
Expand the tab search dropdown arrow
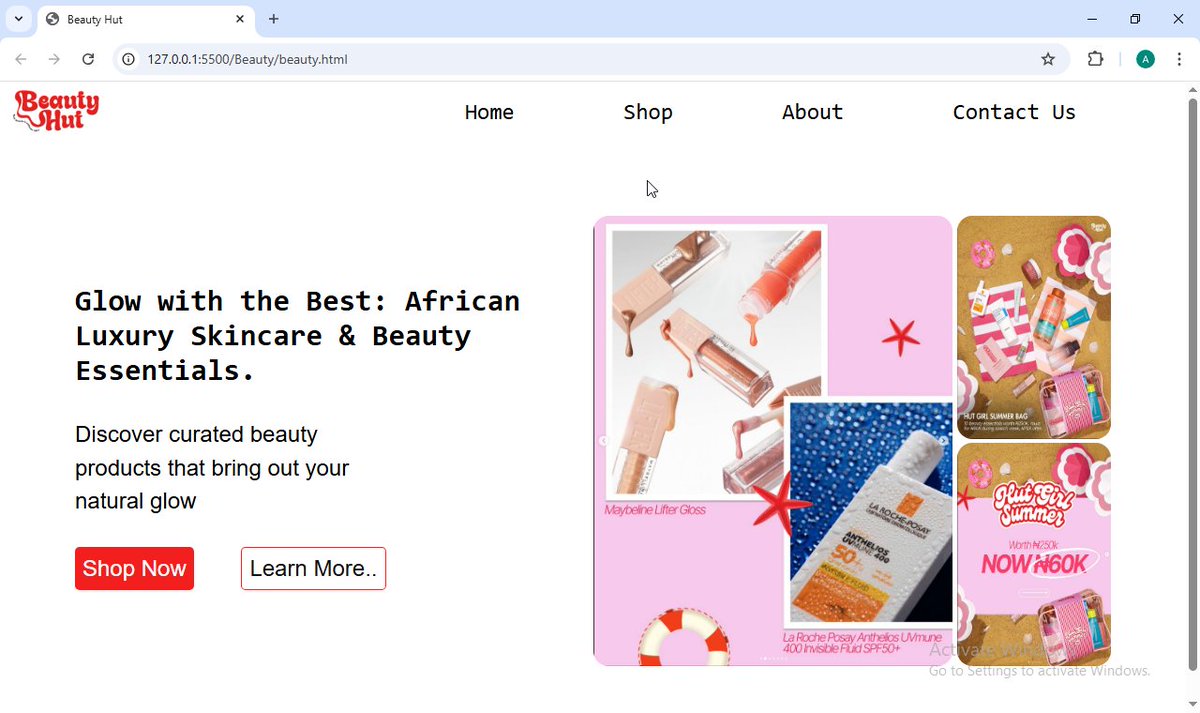click(18, 19)
